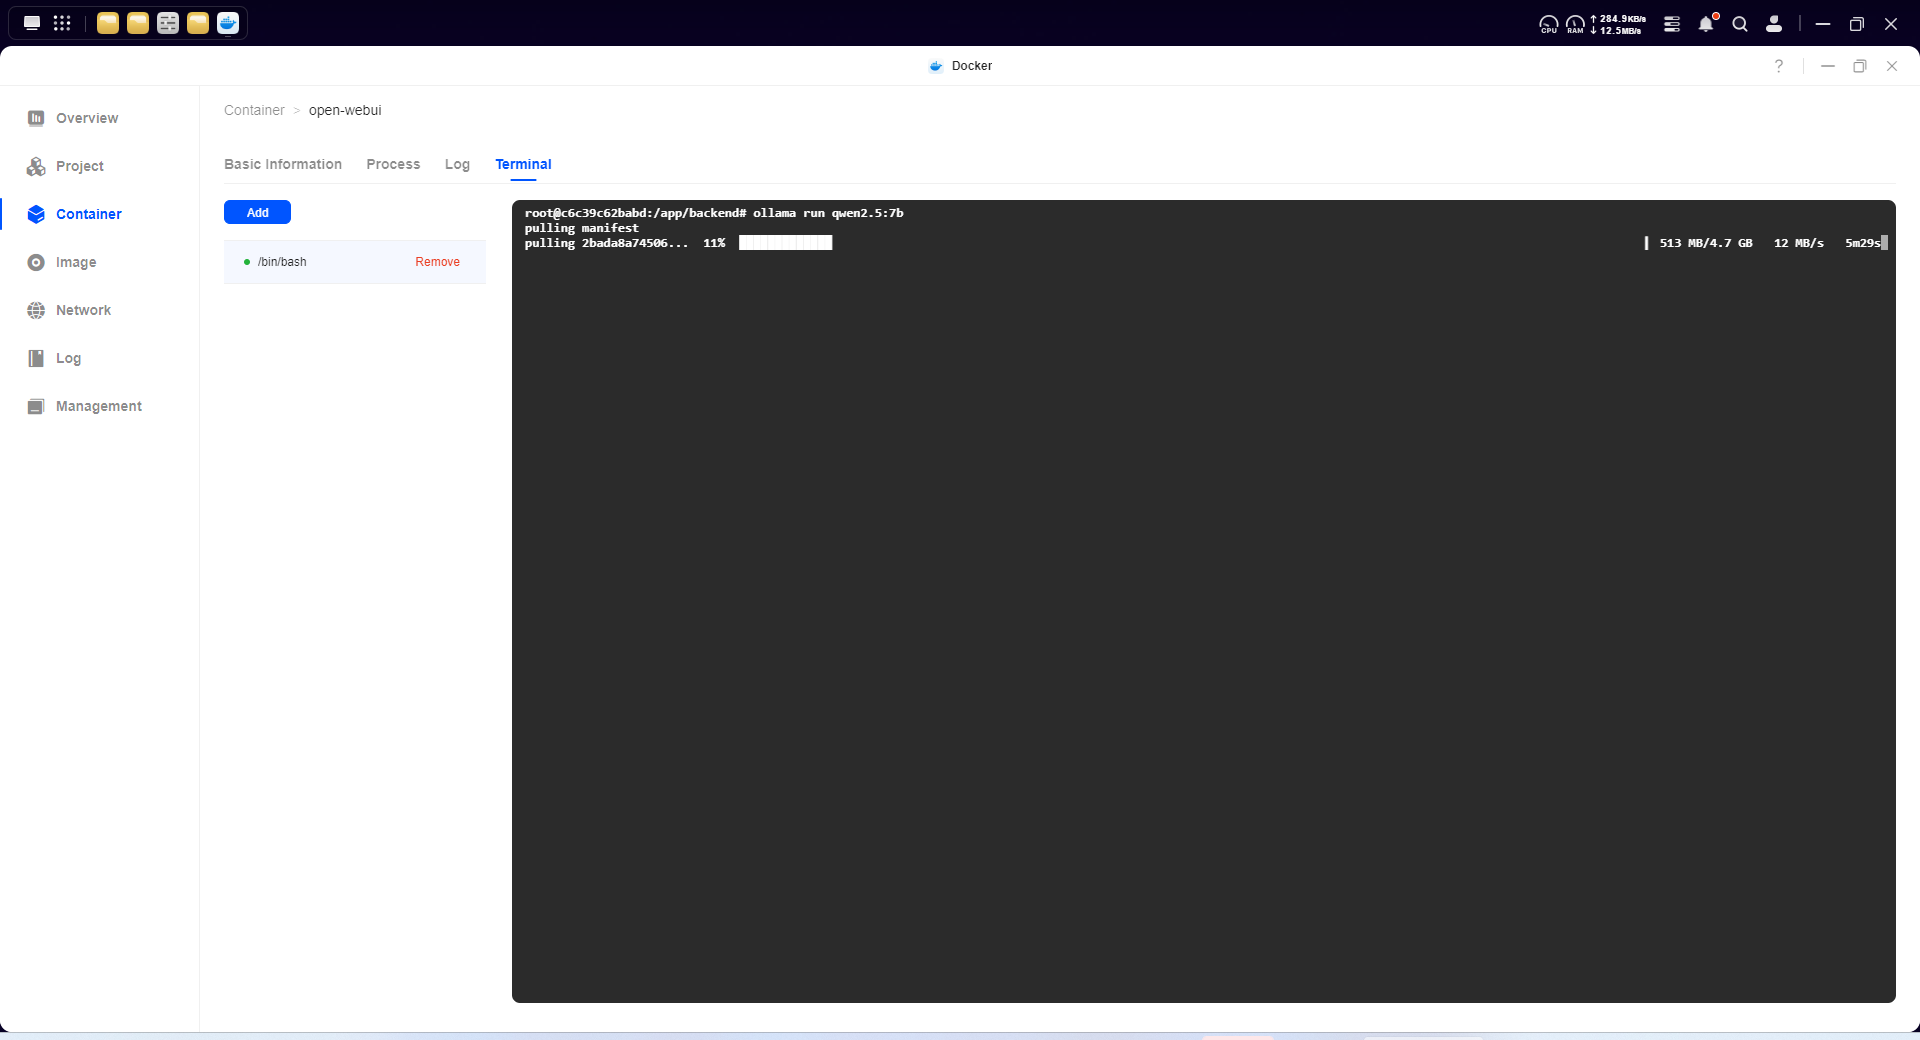
Task: Open the task manager list icon
Action: [1672, 24]
